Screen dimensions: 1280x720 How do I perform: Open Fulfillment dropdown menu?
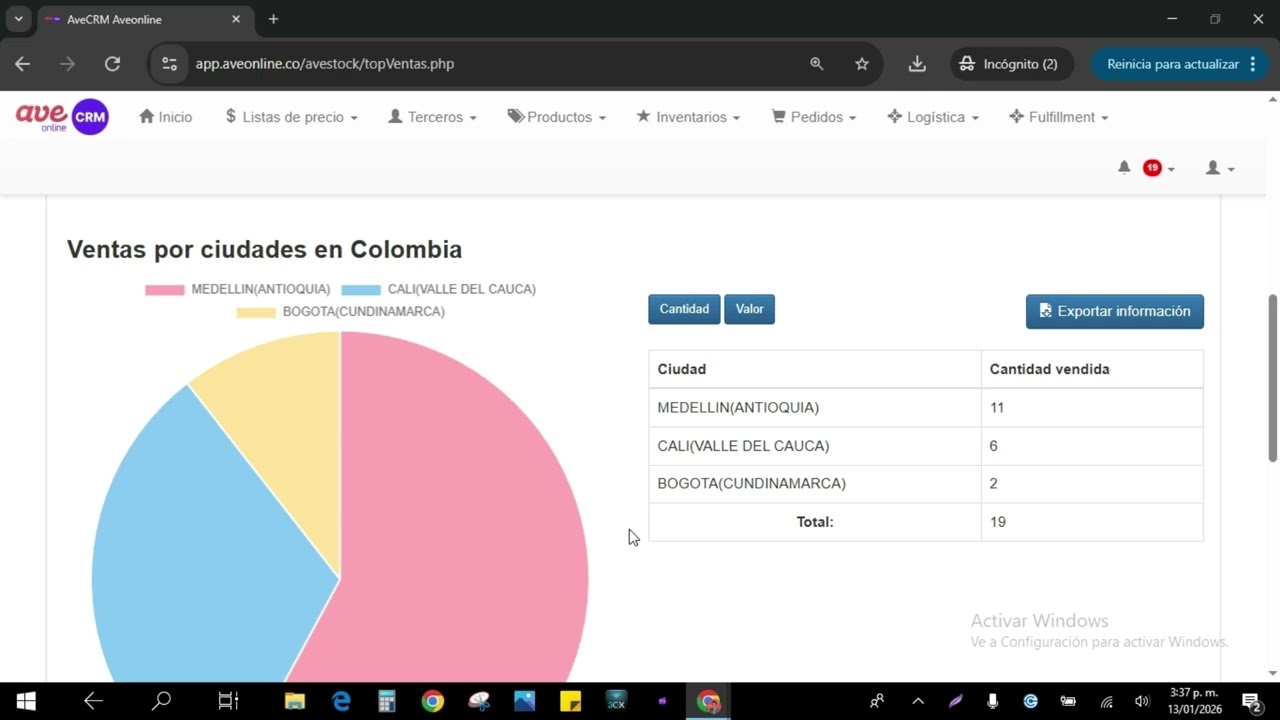(1059, 117)
